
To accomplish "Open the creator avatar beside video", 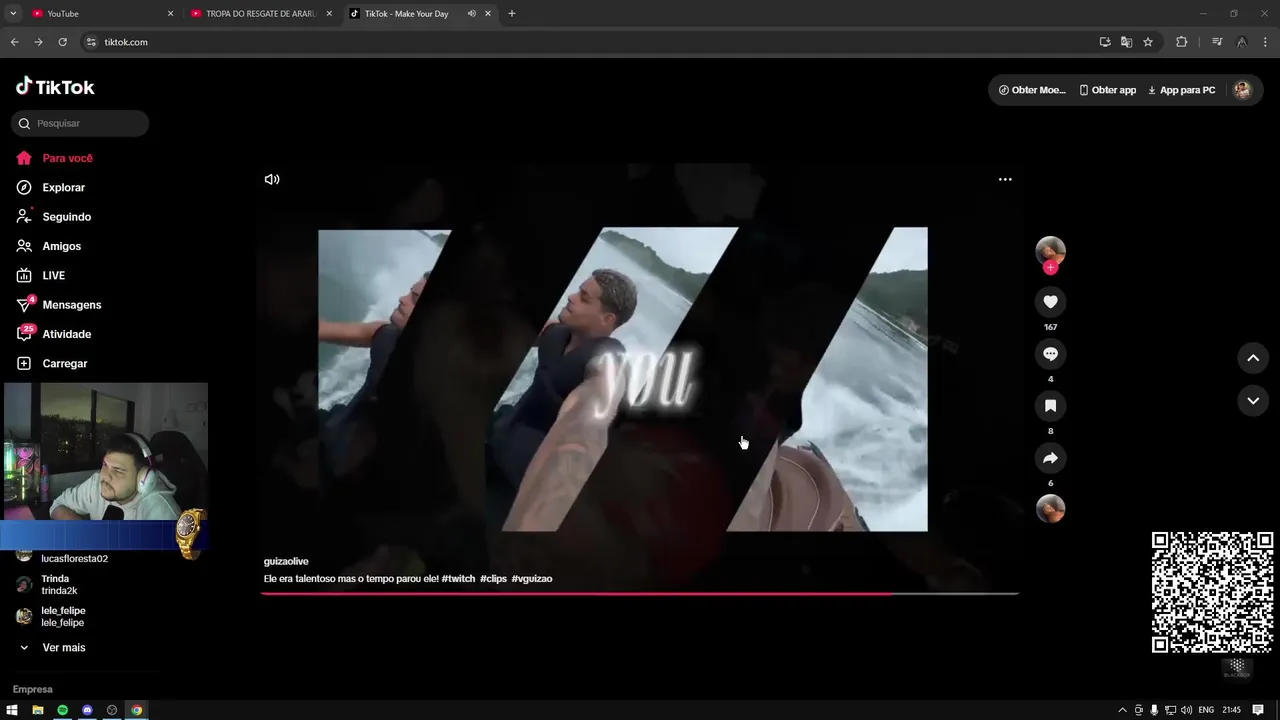I will coord(1050,251).
